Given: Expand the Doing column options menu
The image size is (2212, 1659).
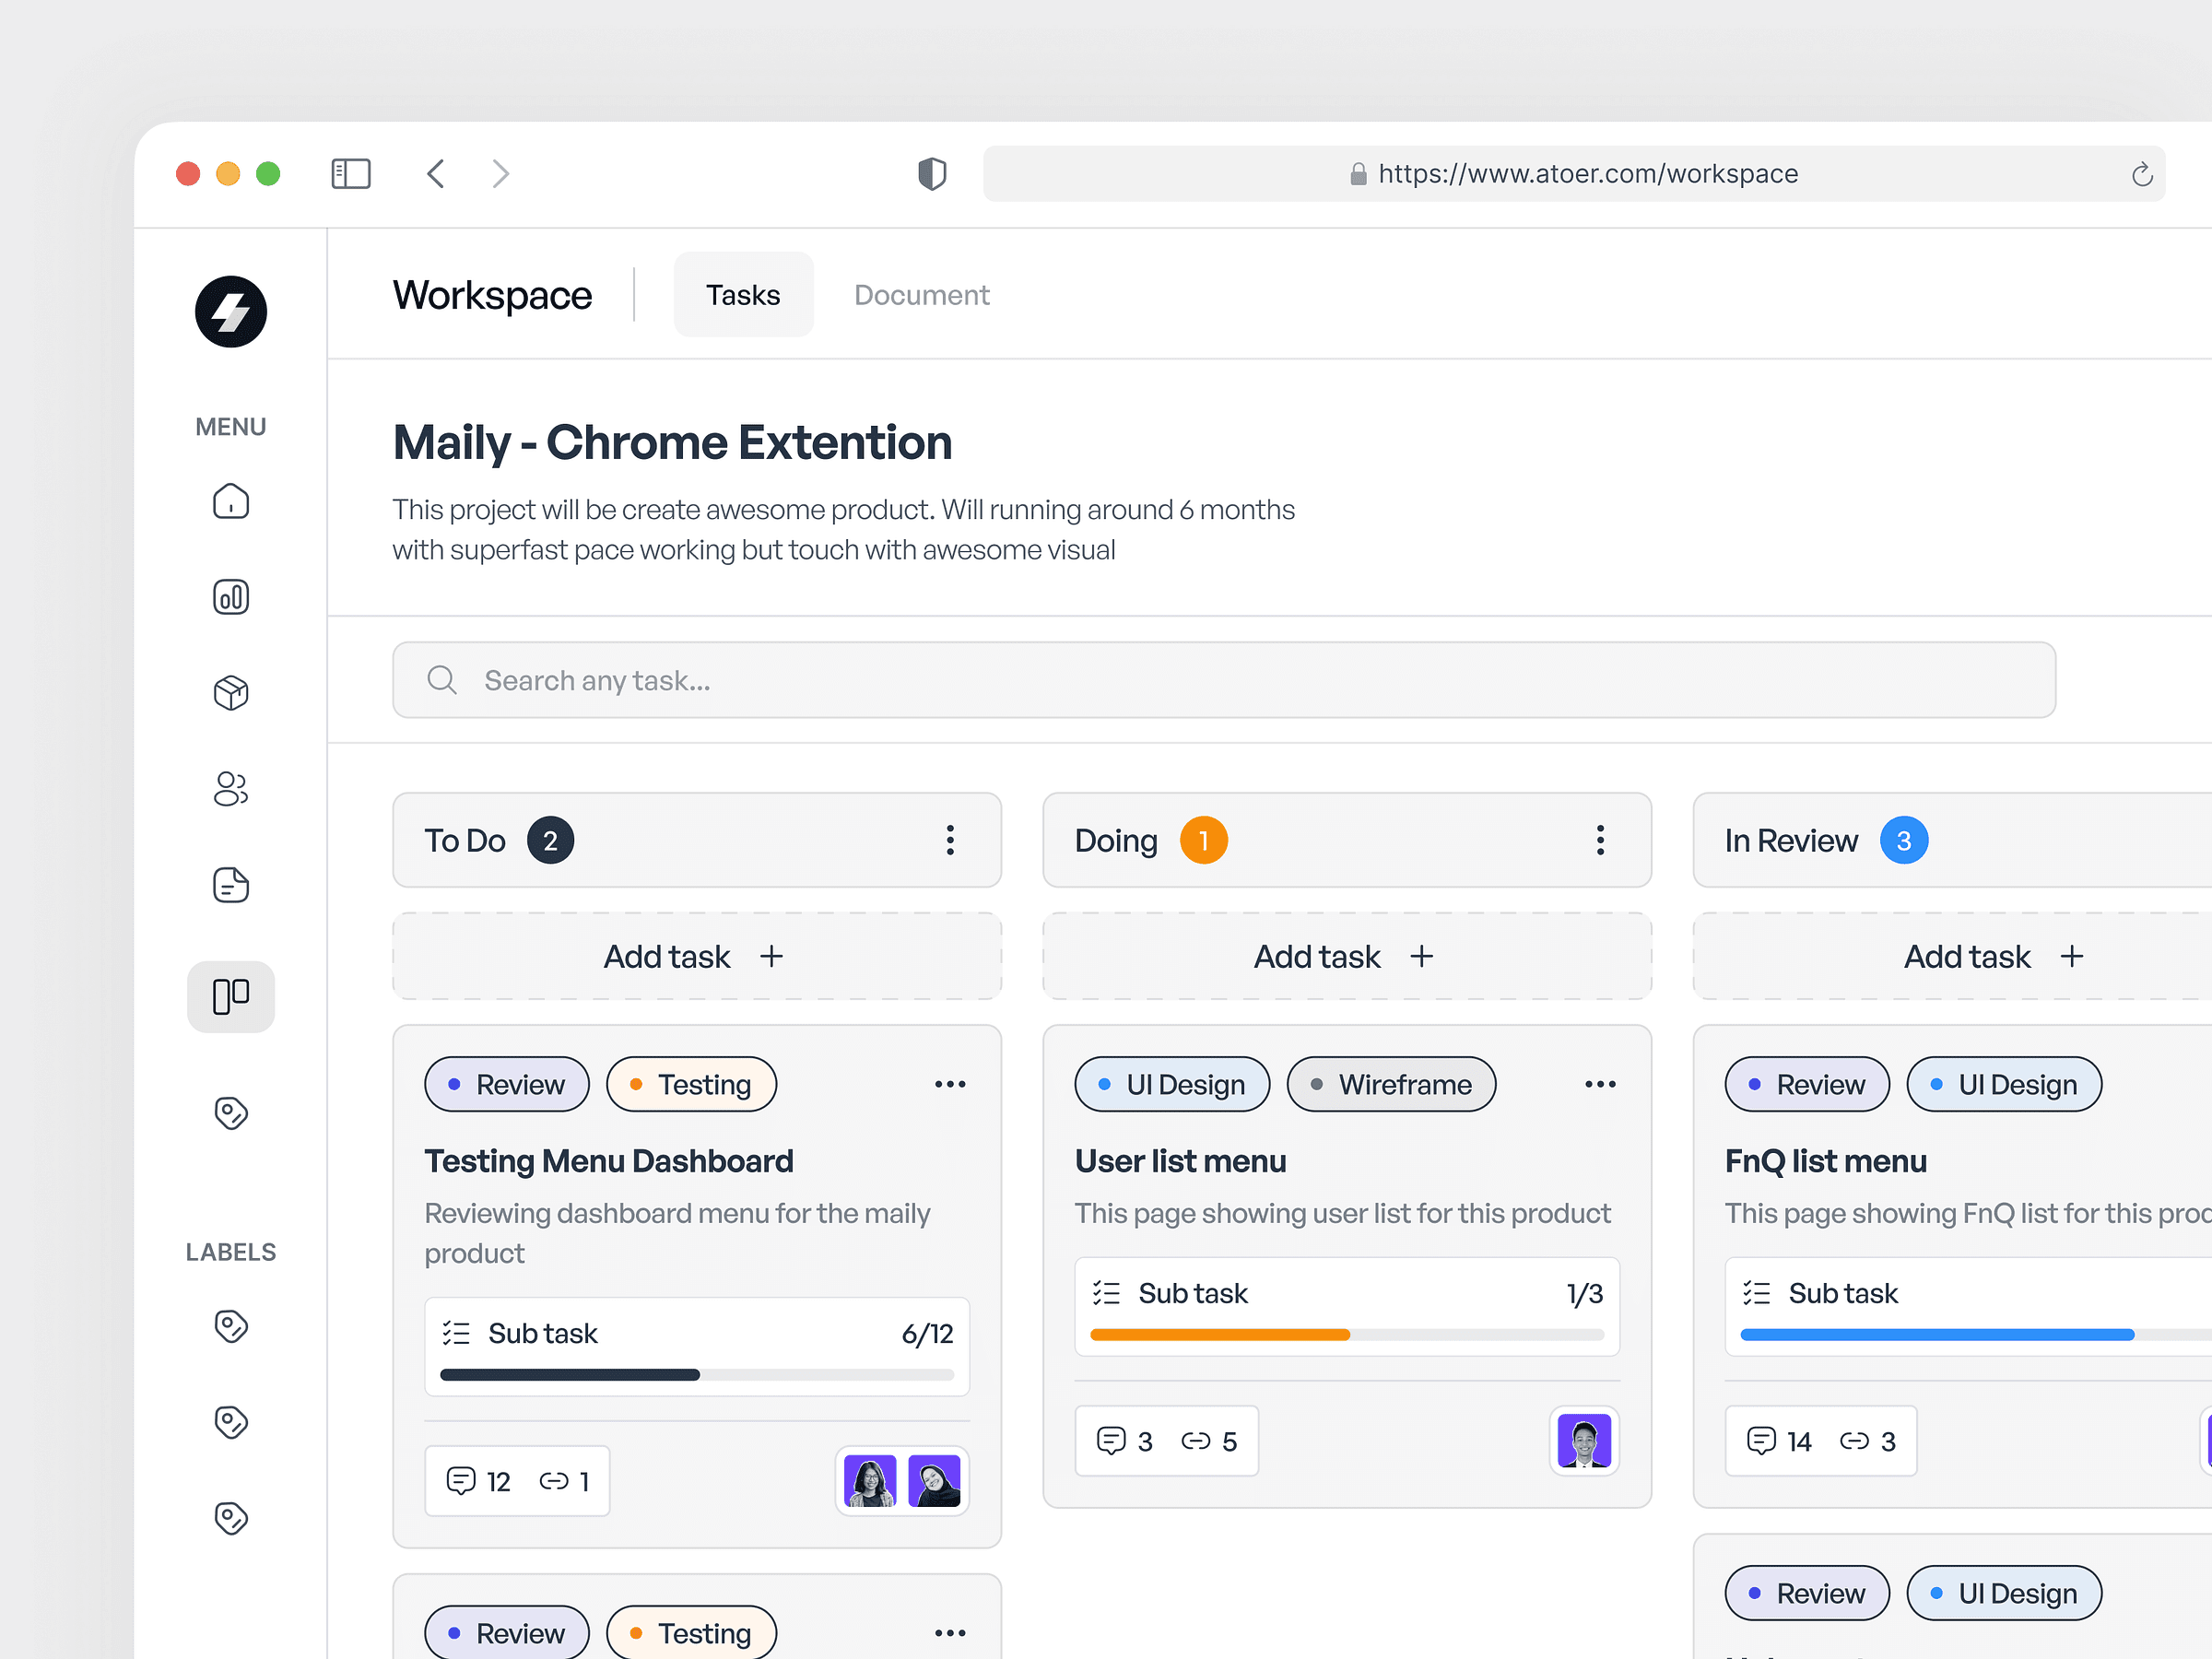Looking at the screenshot, I should [1601, 840].
